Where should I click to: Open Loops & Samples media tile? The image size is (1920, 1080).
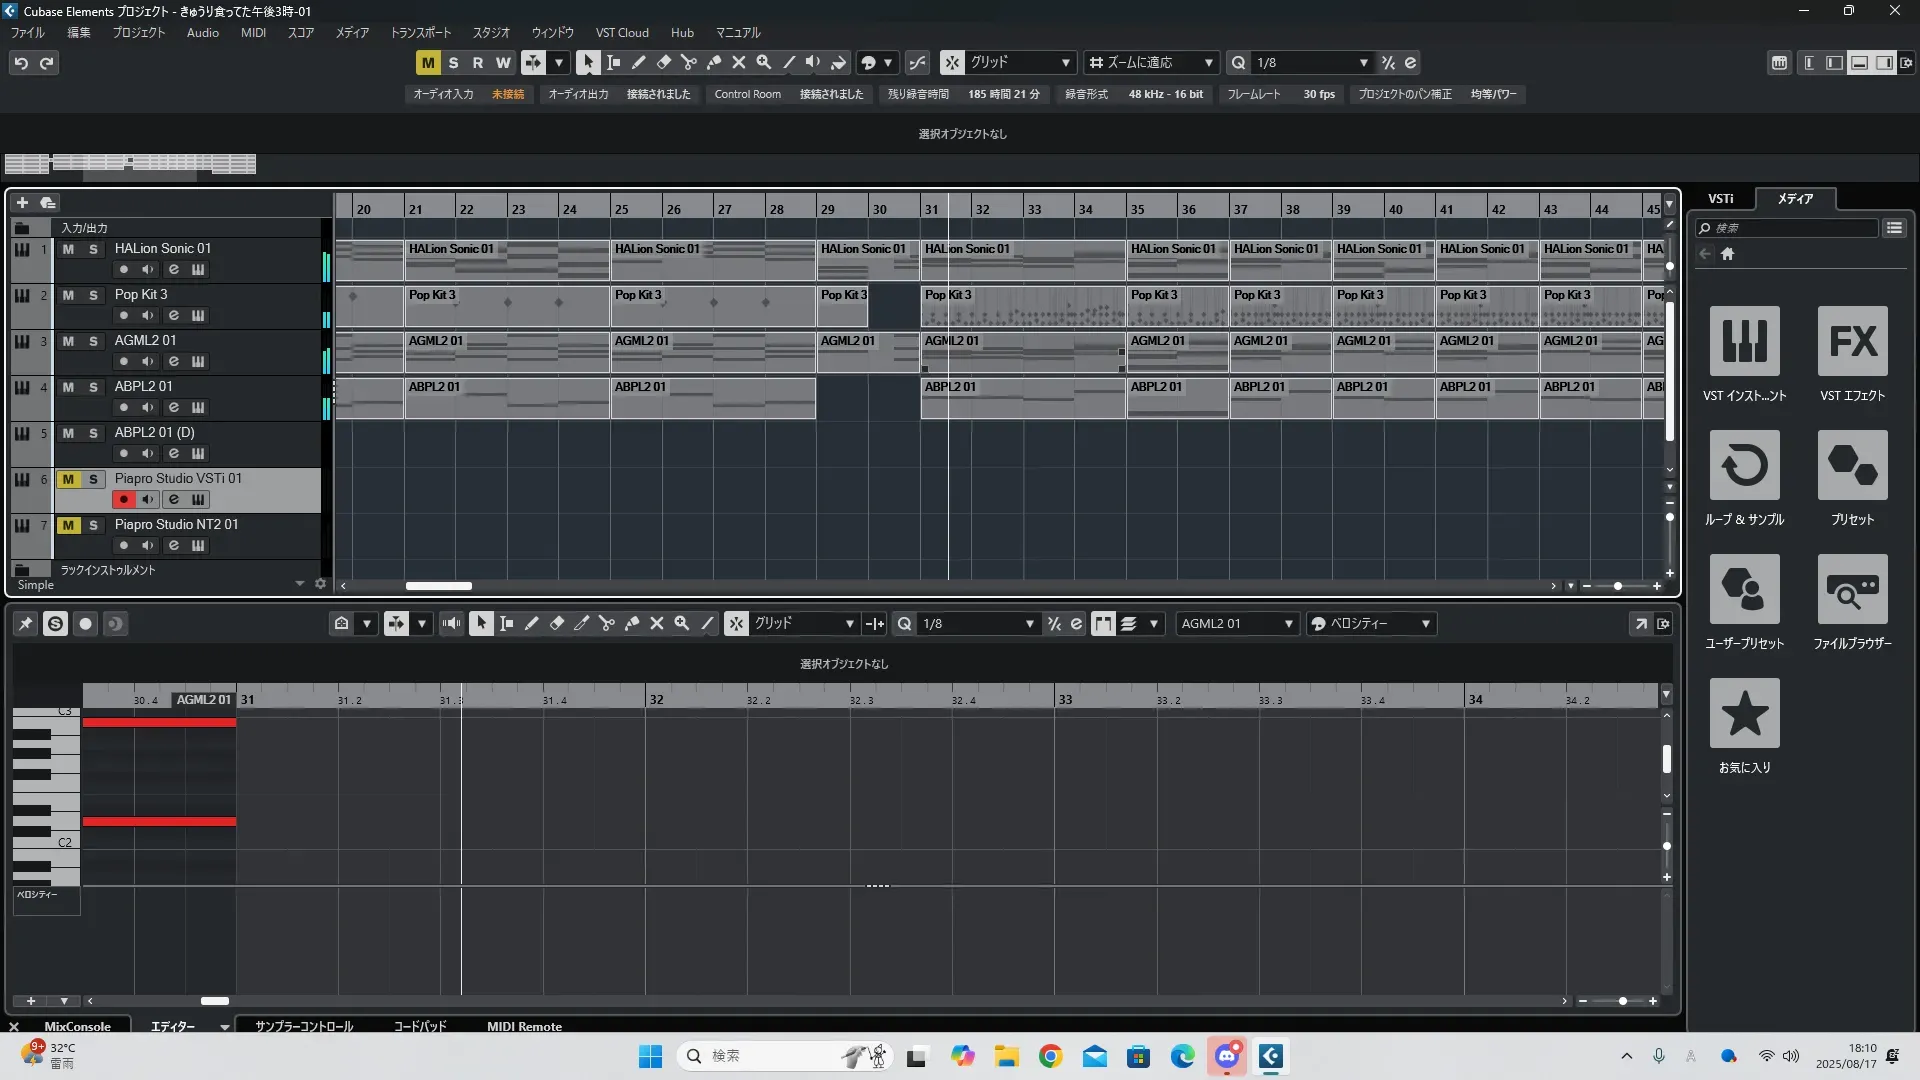point(1744,466)
